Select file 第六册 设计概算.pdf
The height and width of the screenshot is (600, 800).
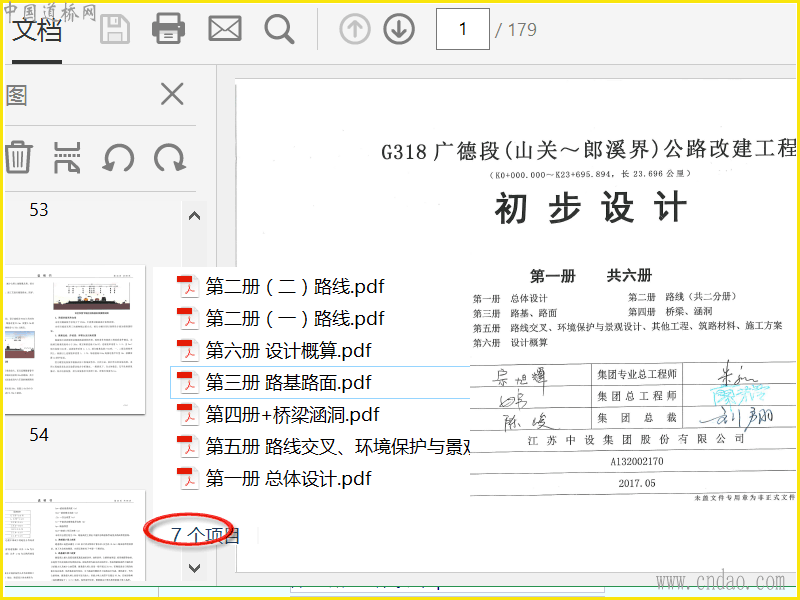(x=274, y=351)
